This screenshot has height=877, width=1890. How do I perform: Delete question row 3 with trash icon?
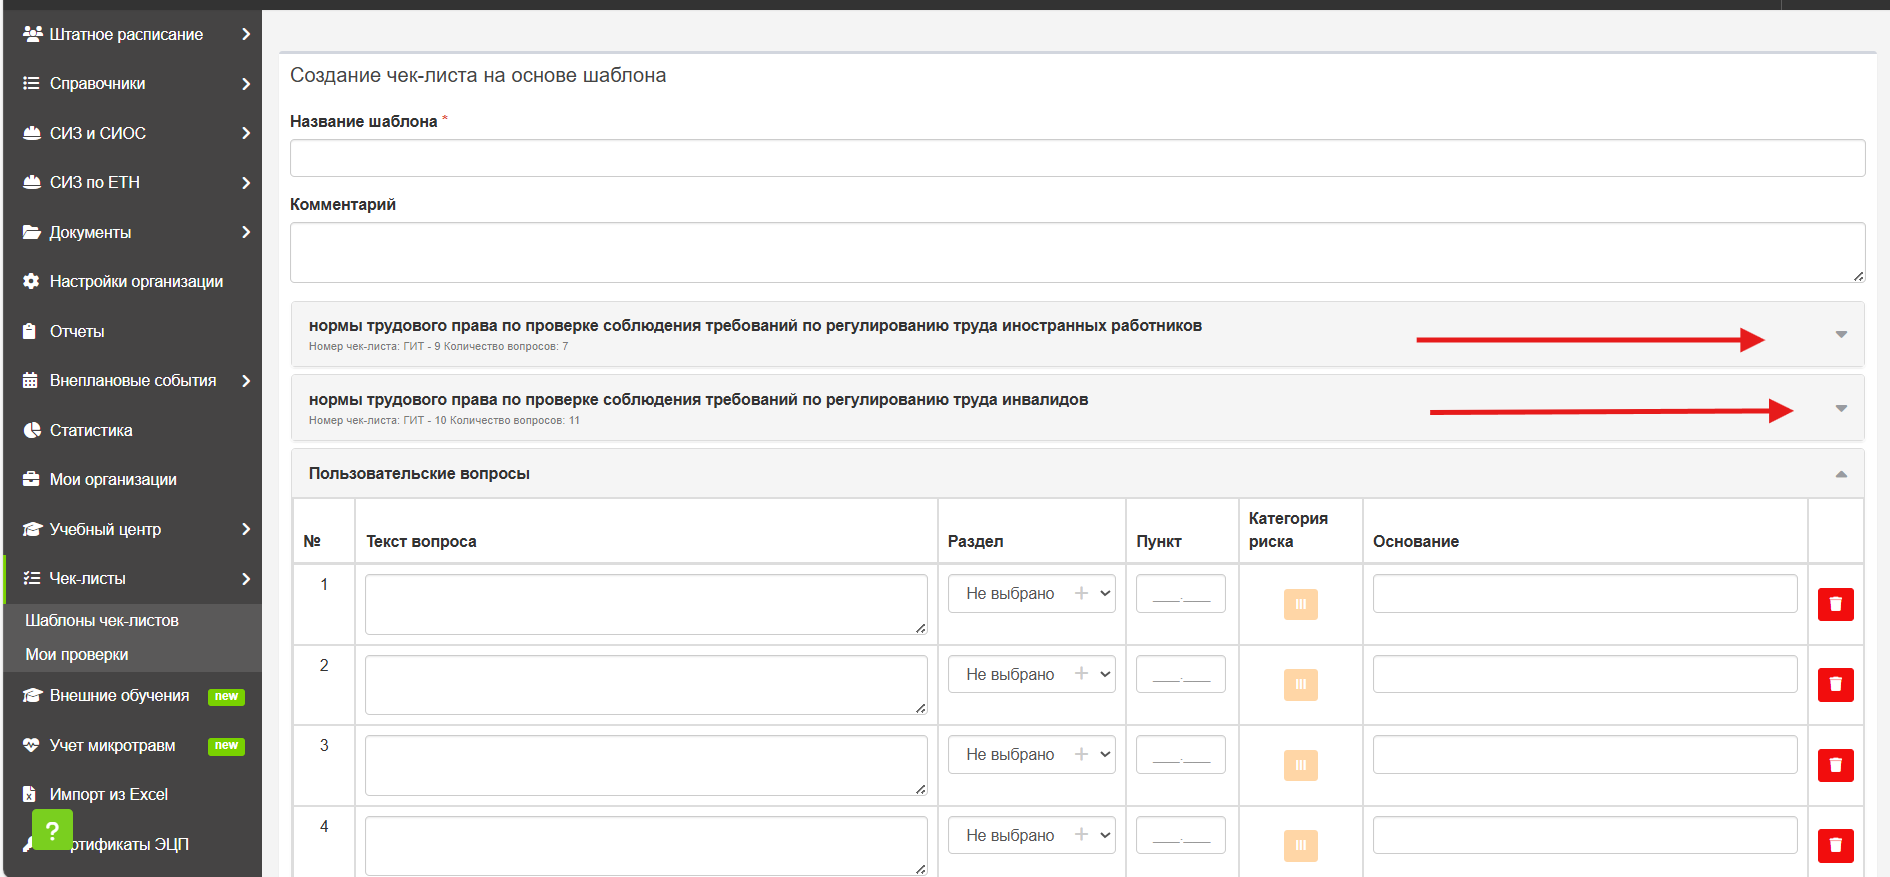click(x=1835, y=765)
